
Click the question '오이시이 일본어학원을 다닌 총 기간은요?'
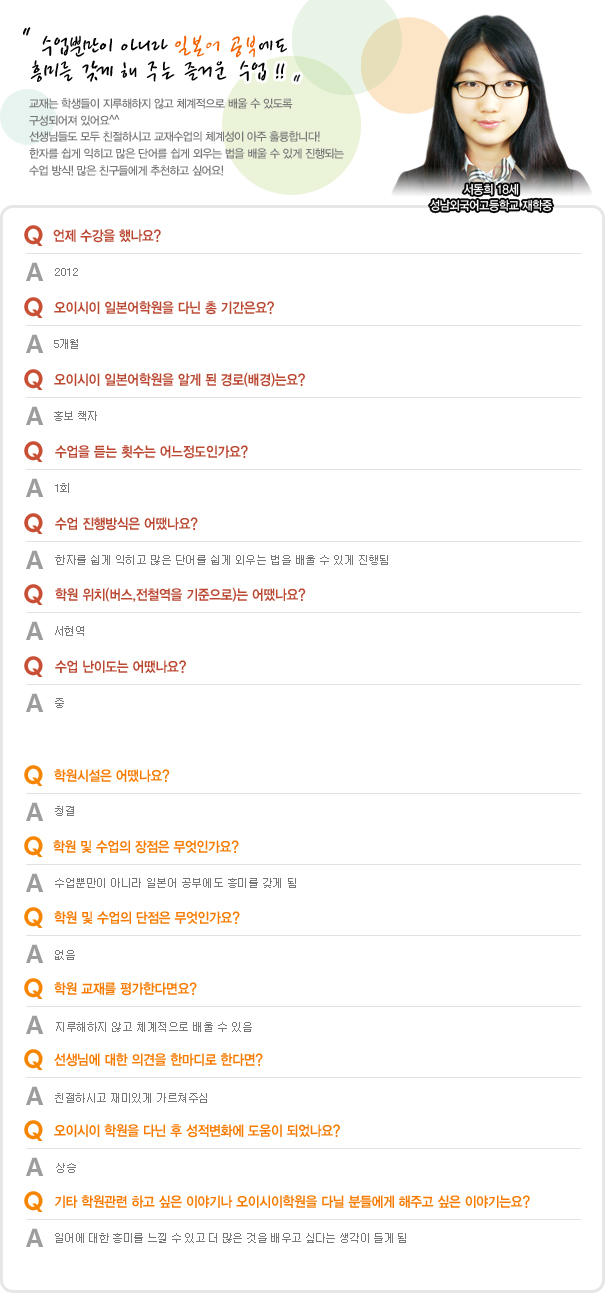[x=164, y=307]
